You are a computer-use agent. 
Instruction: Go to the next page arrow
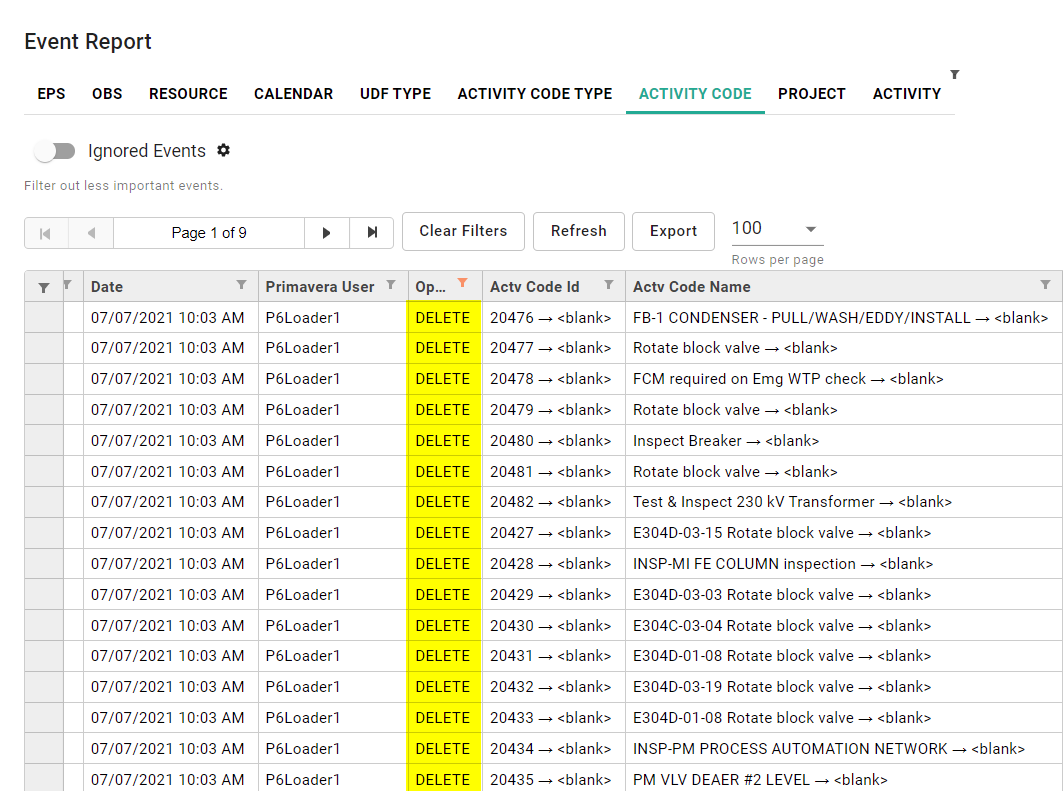point(327,233)
